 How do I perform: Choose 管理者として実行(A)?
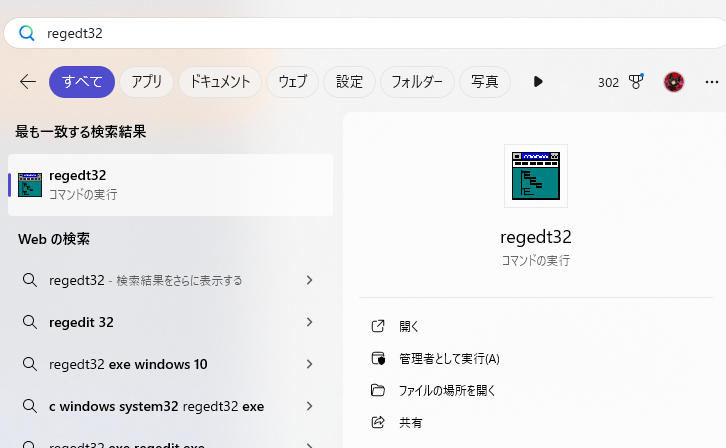pos(449,359)
